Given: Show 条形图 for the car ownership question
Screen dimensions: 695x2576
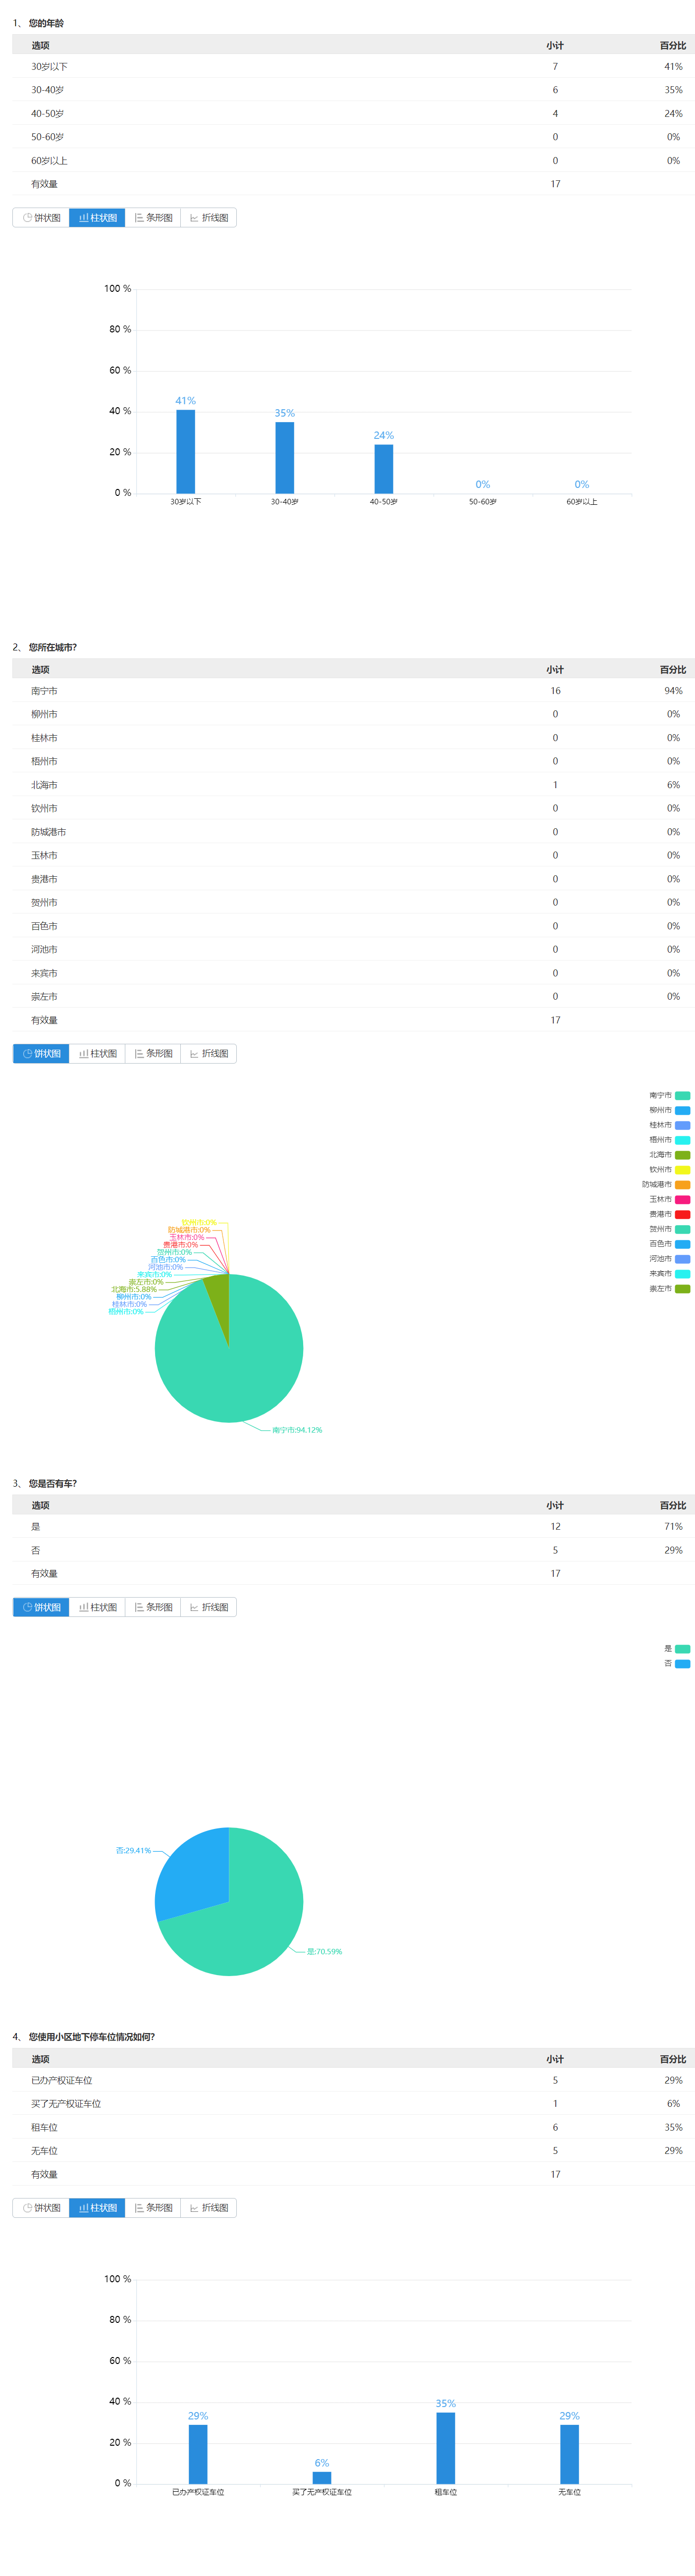Looking at the screenshot, I should pyautogui.click(x=153, y=1608).
